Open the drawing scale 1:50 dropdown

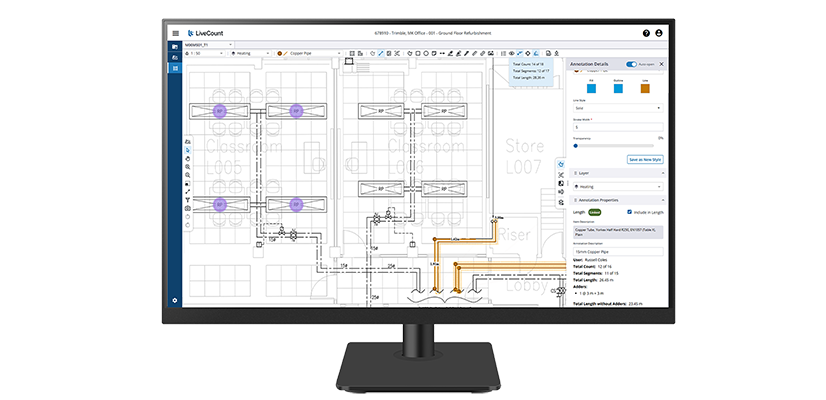[206, 53]
